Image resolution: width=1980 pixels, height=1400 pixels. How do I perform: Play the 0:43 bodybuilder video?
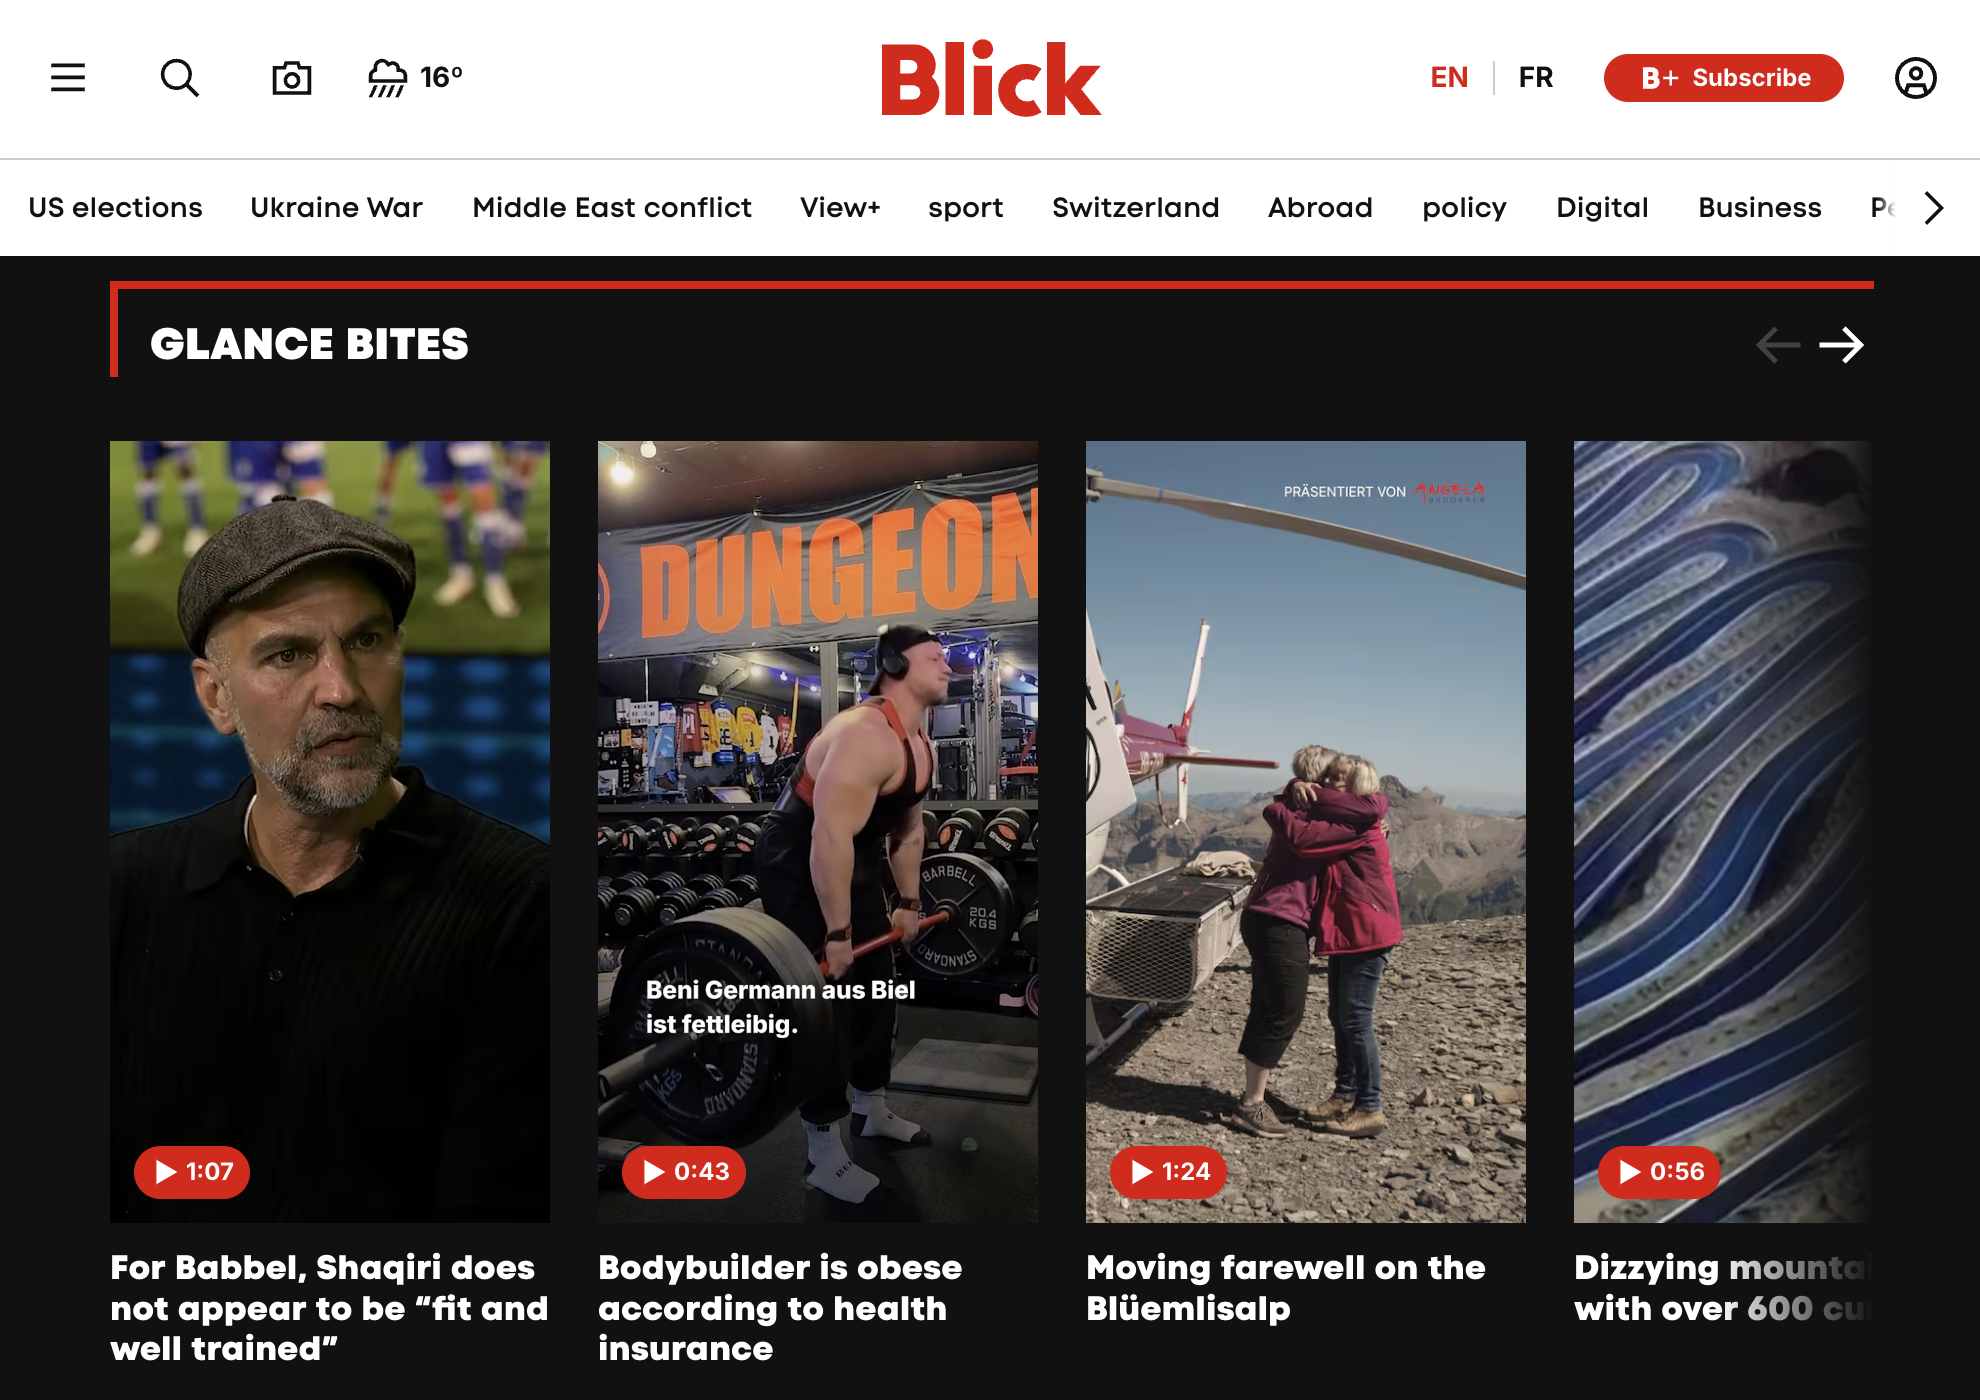point(684,1172)
